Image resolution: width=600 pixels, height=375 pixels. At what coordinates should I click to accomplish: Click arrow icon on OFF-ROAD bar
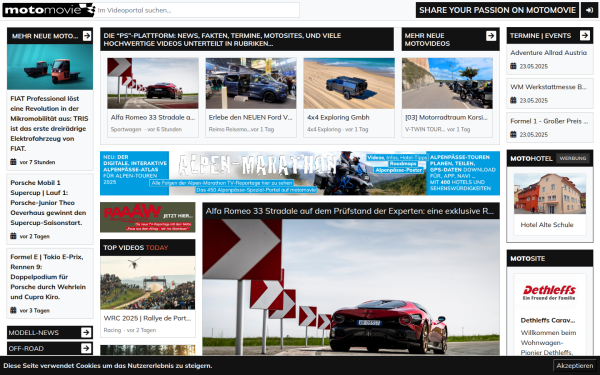coord(86,348)
